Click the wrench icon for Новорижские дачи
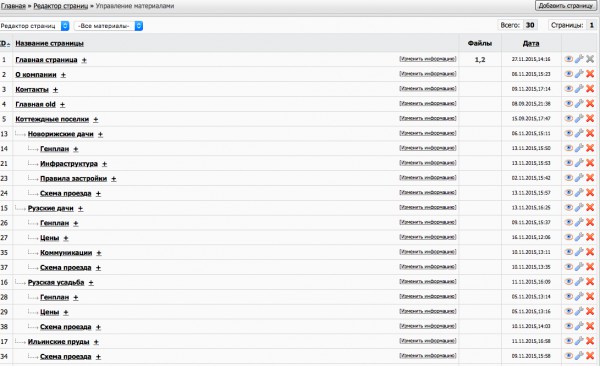Screen dimensions: 600x366 click(x=579, y=133)
